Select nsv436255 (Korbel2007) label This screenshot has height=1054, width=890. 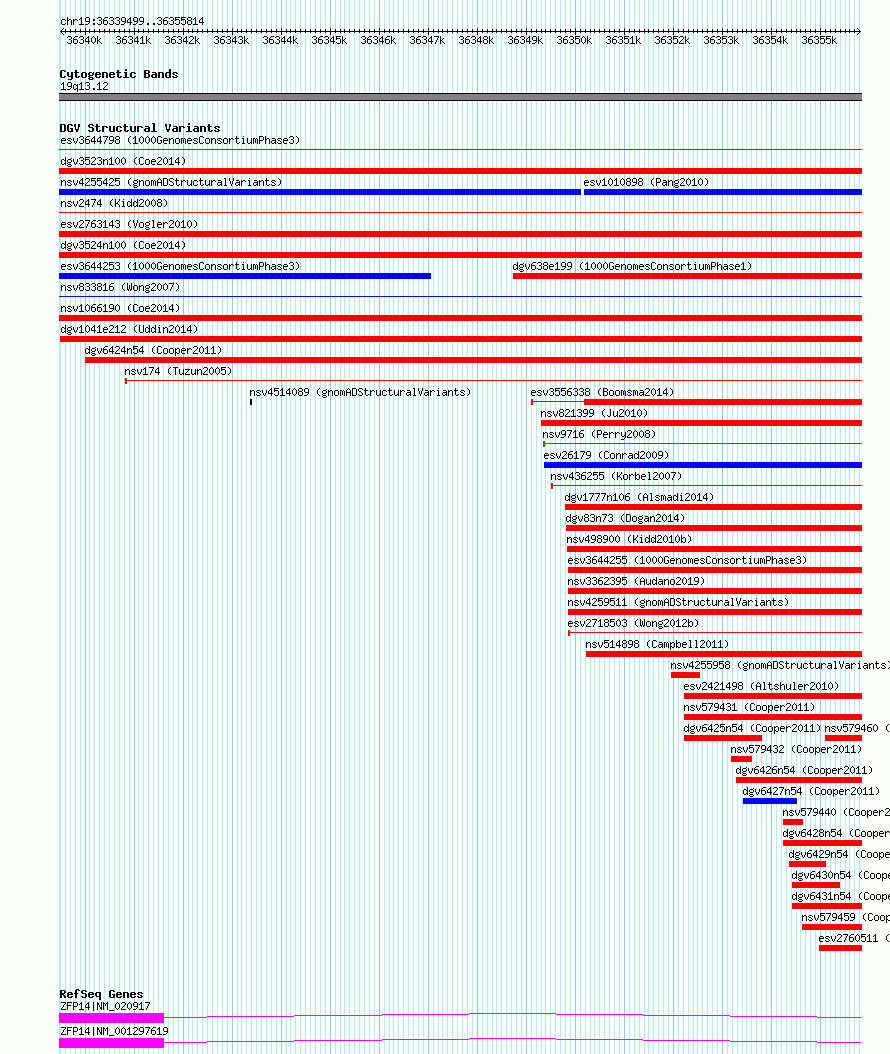[616, 476]
